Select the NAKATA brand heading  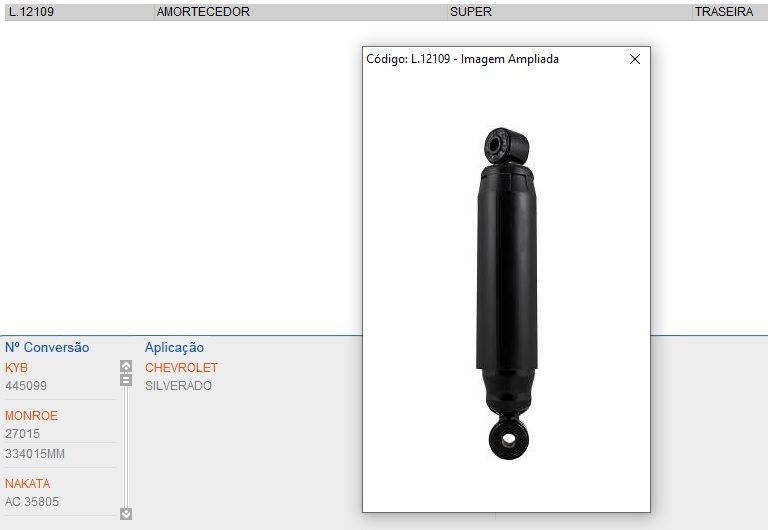[27, 484]
